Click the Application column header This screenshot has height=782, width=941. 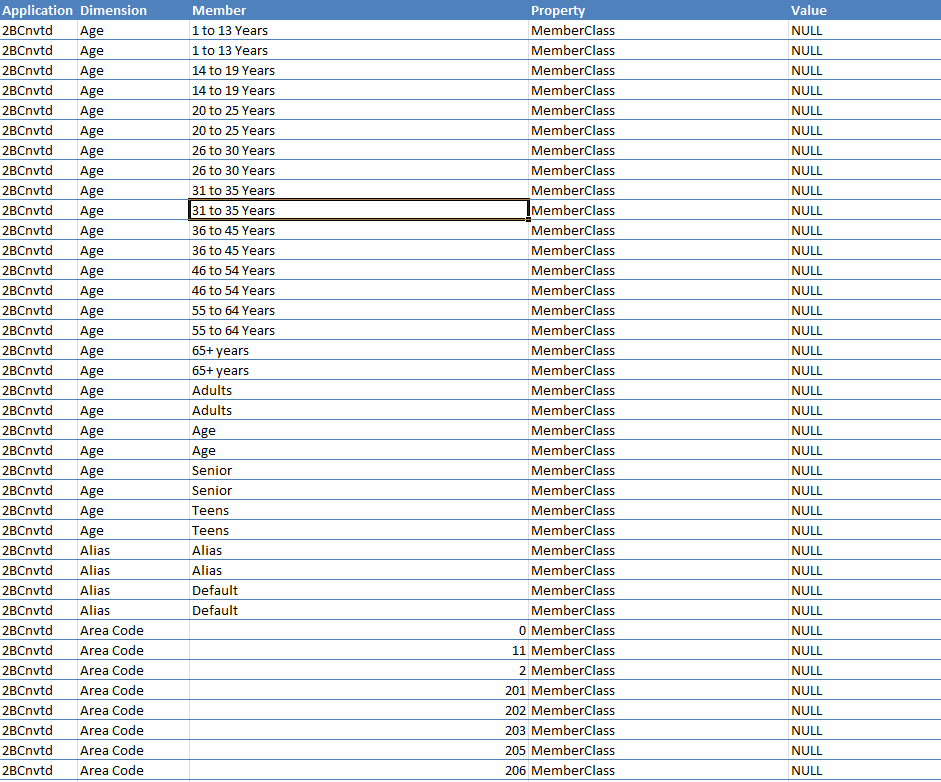[x=38, y=10]
